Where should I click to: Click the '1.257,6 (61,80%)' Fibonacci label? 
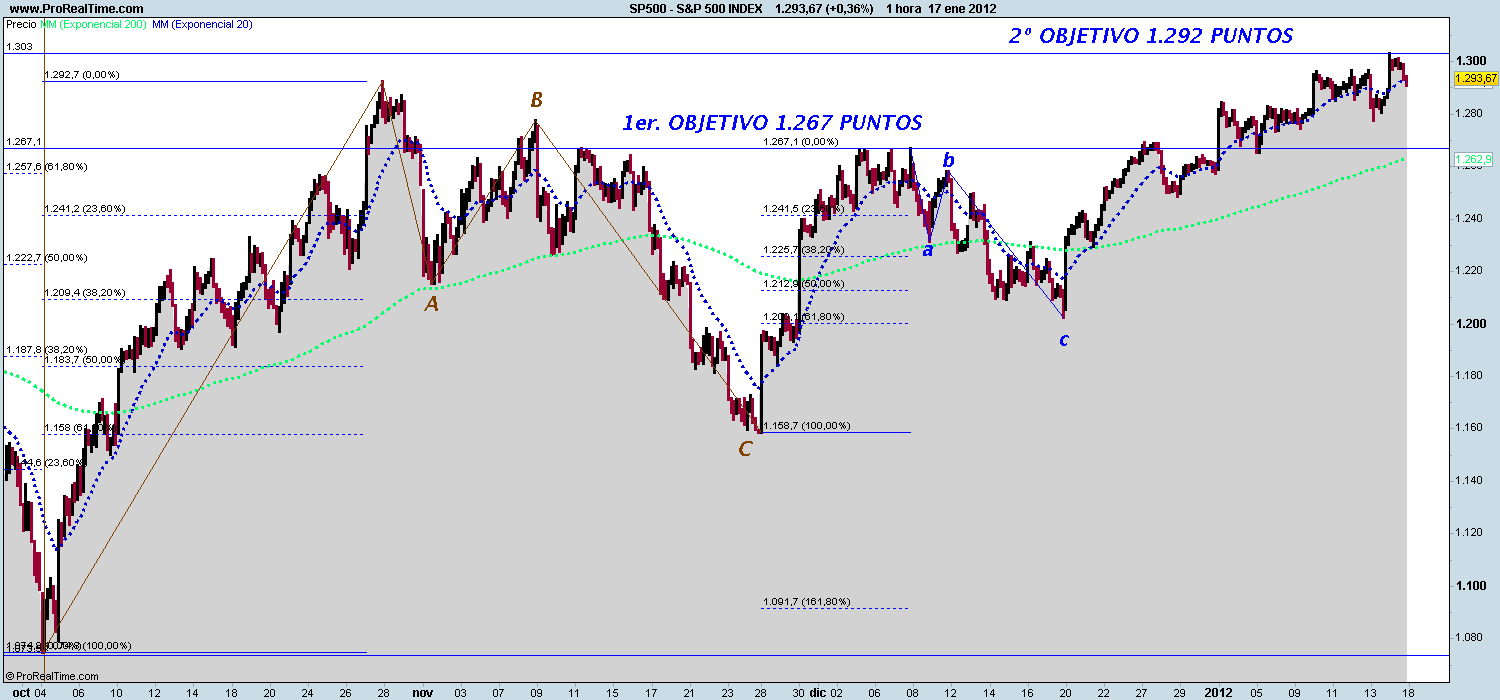point(46,166)
